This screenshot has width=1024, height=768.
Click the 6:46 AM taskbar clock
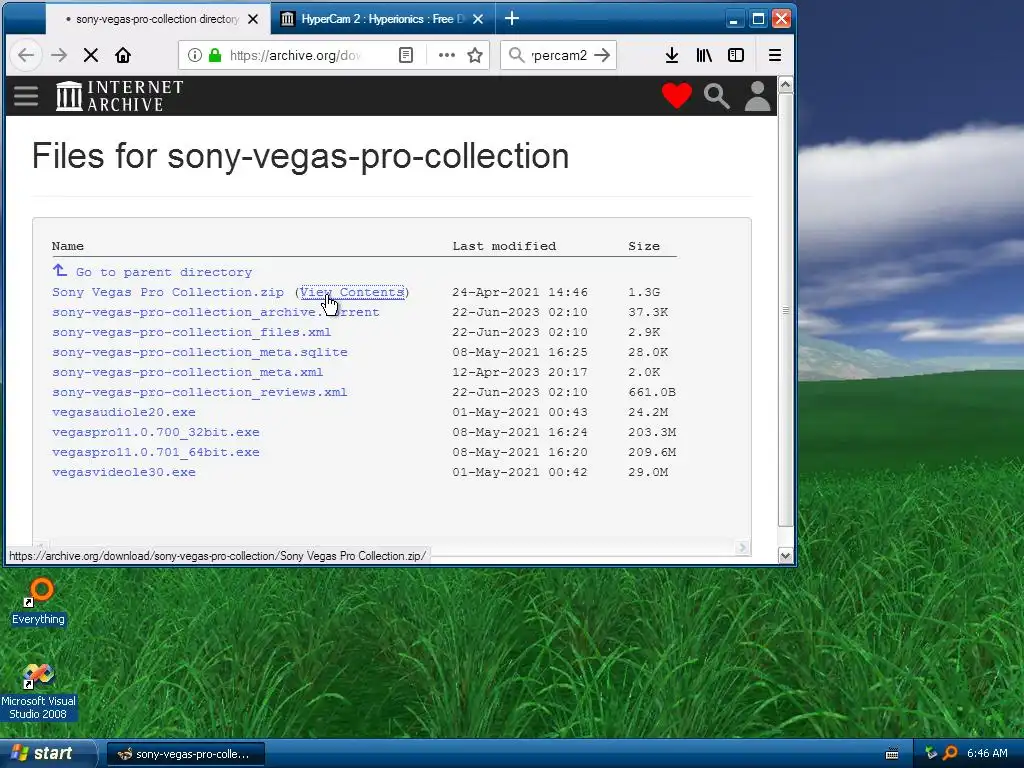(x=987, y=753)
